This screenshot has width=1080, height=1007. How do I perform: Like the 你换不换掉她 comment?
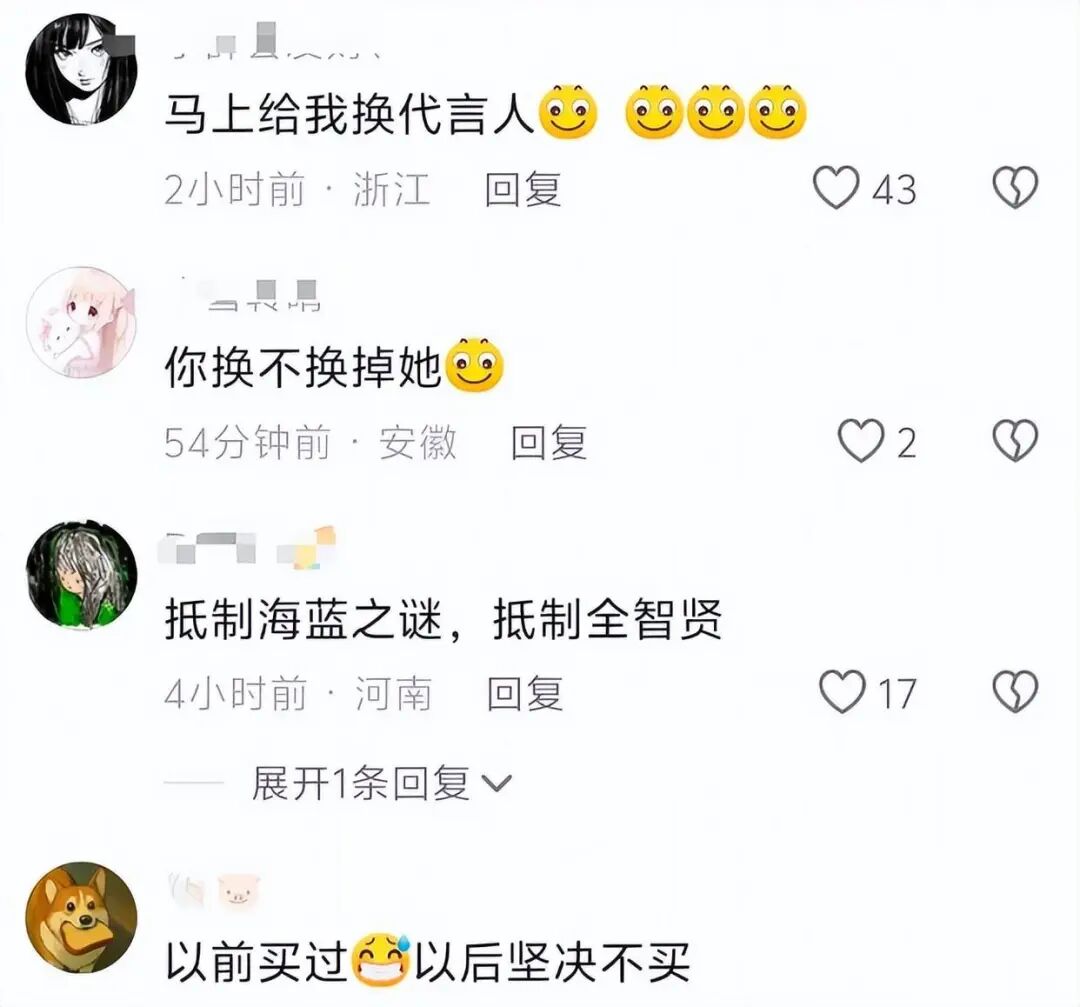pos(861,441)
